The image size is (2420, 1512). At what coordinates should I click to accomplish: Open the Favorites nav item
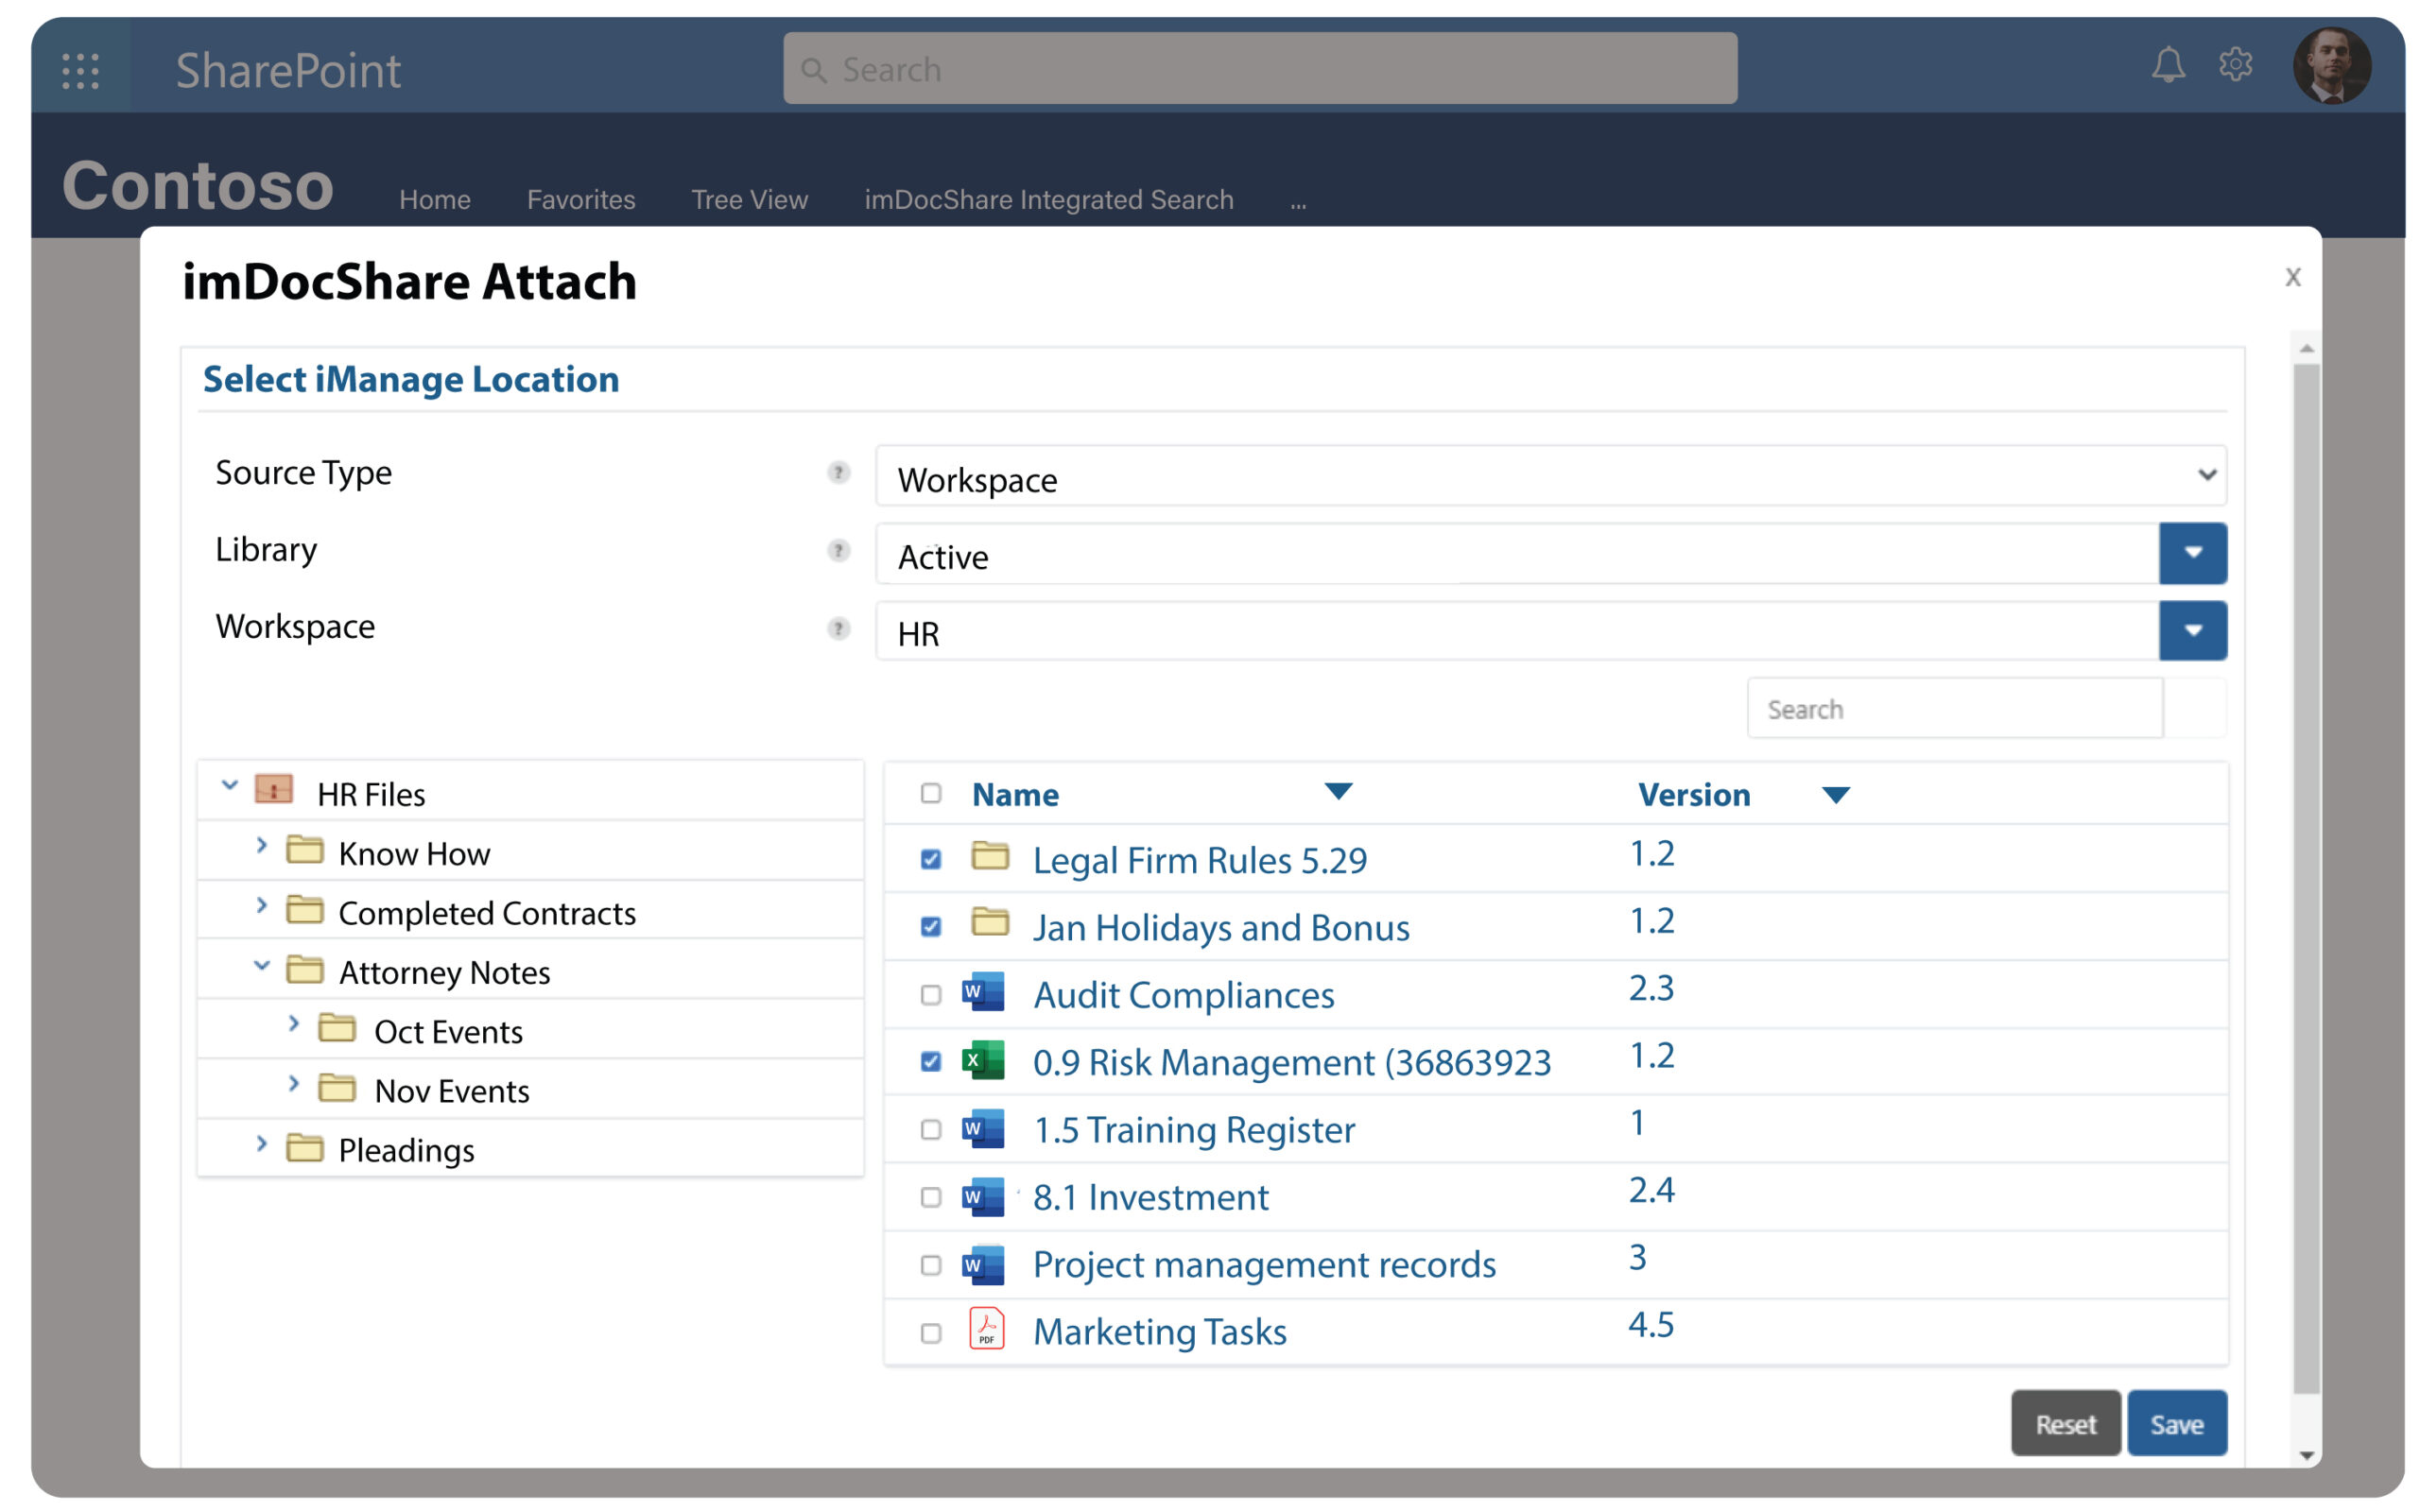tap(581, 200)
